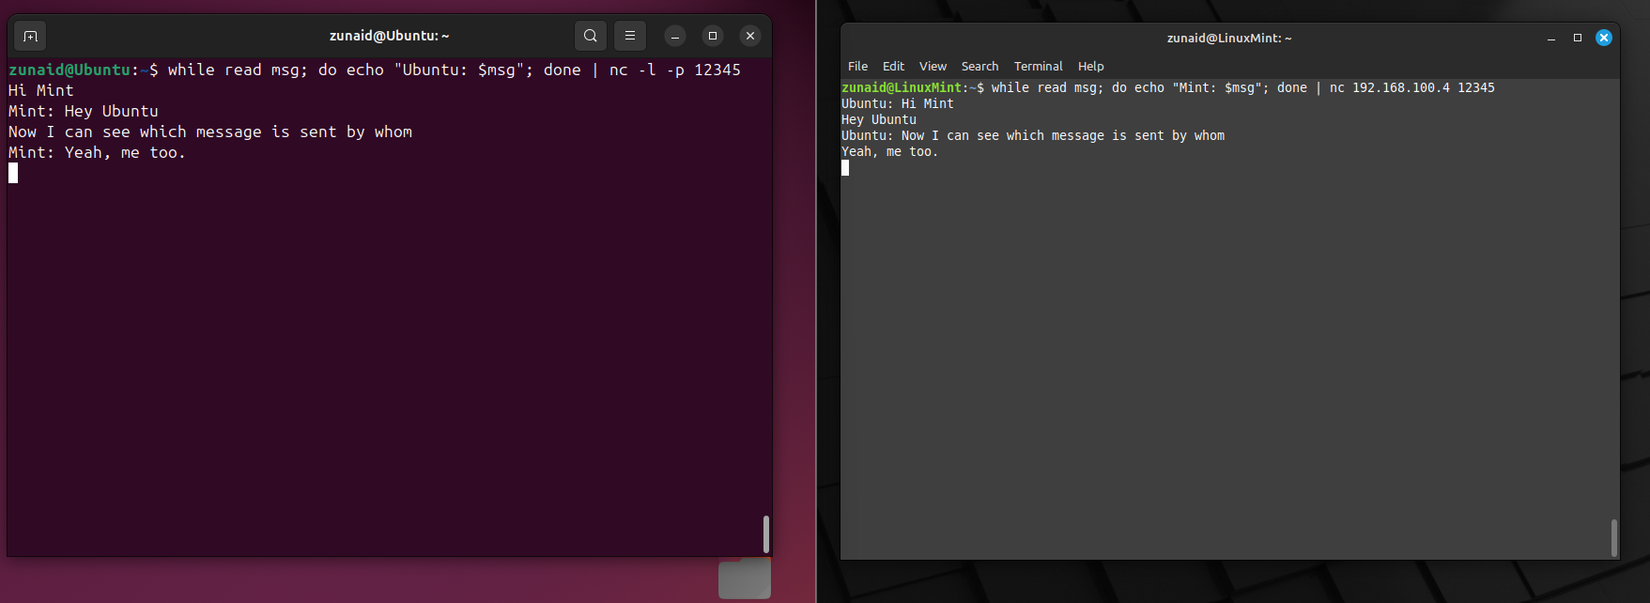Viewport: 1650px width, 603px height.
Task: Open search in Ubuntu terminal
Action: pos(590,36)
